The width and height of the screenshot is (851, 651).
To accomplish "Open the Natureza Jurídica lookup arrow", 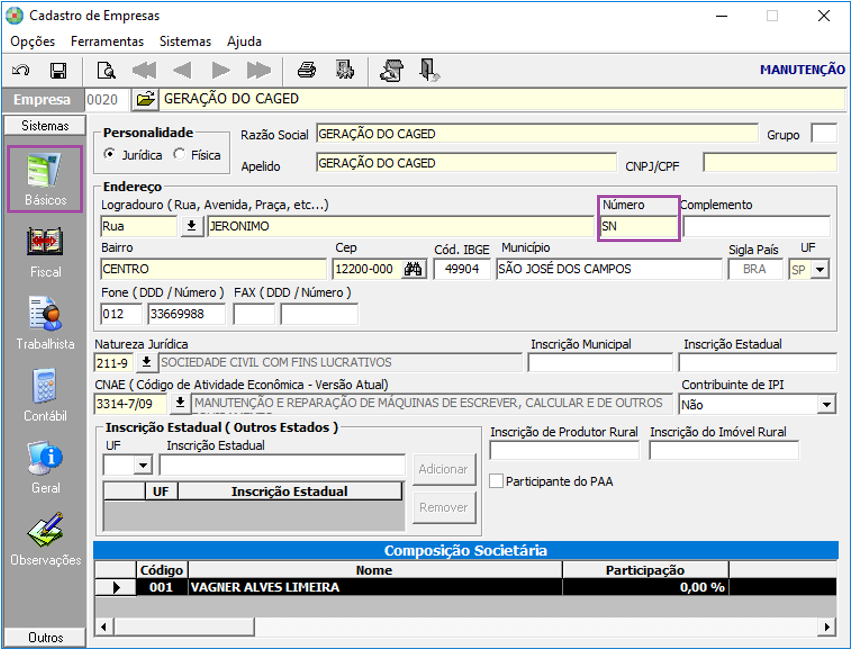I will (x=147, y=362).
